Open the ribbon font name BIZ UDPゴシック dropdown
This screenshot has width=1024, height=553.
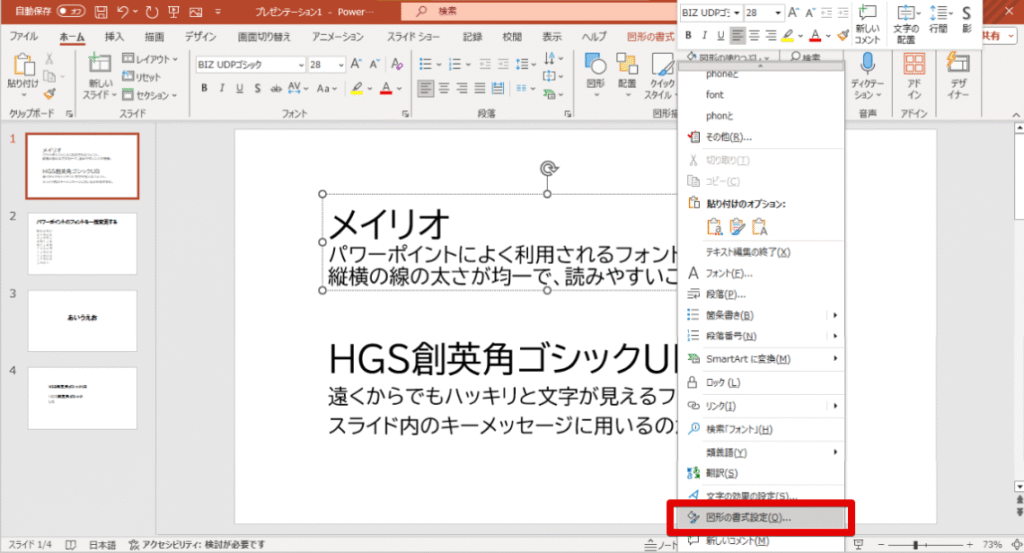(301, 65)
